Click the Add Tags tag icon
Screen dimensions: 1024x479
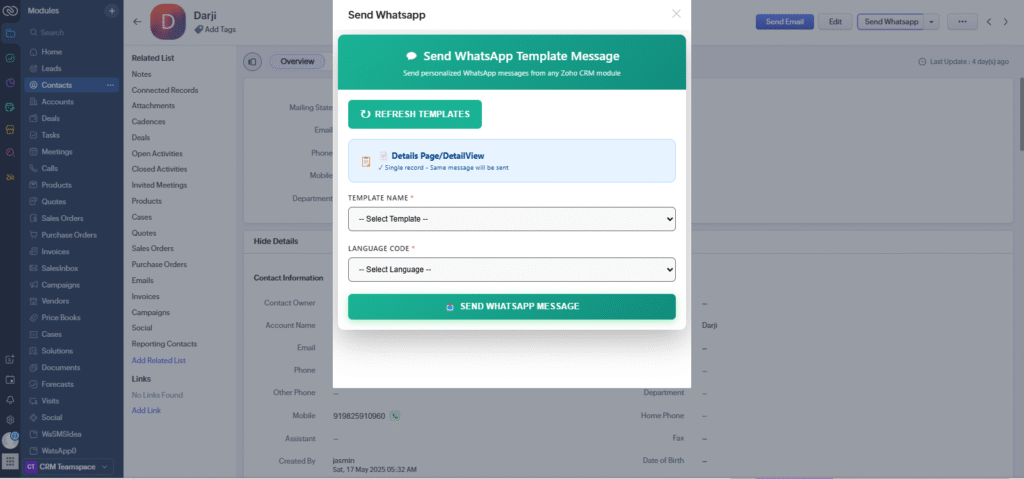click(198, 30)
